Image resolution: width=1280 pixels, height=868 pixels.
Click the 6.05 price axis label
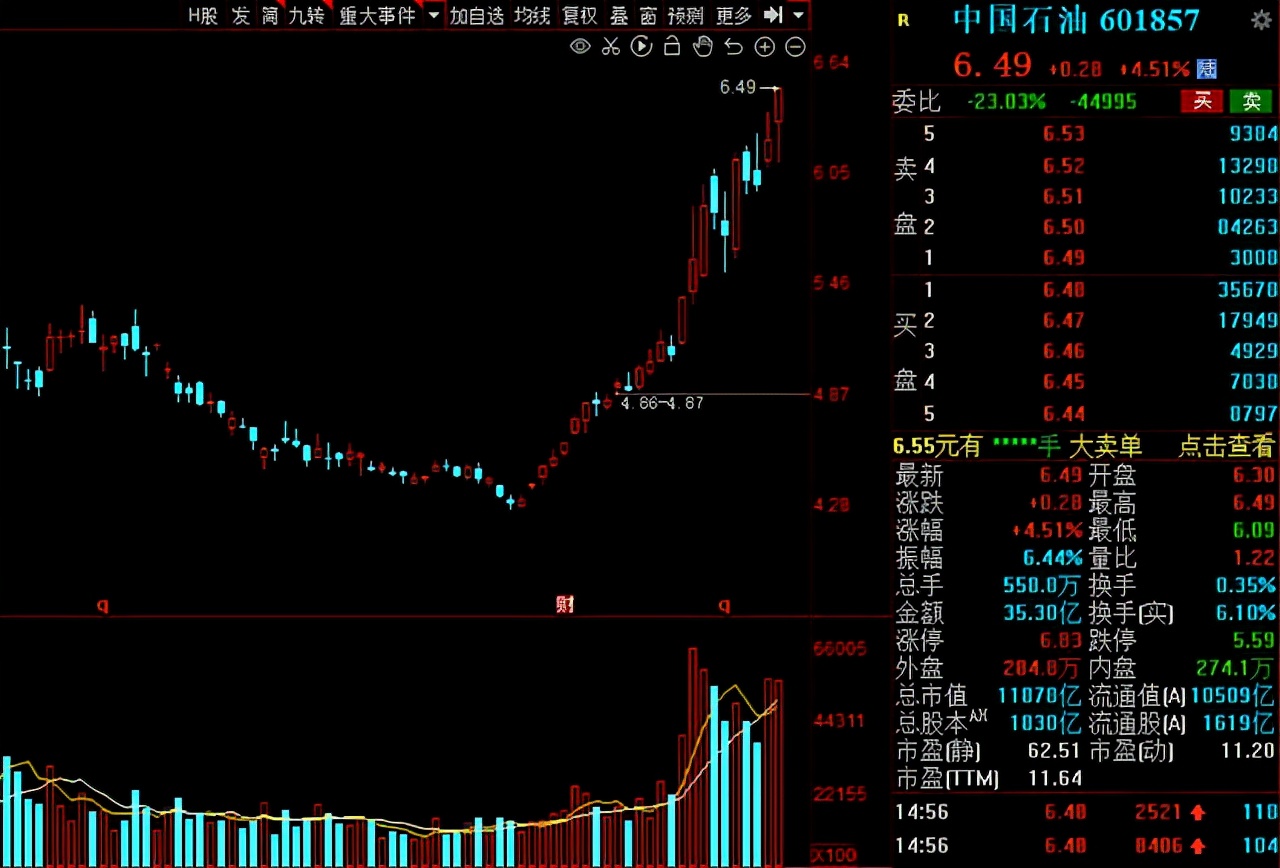pyautogui.click(x=831, y=173)
